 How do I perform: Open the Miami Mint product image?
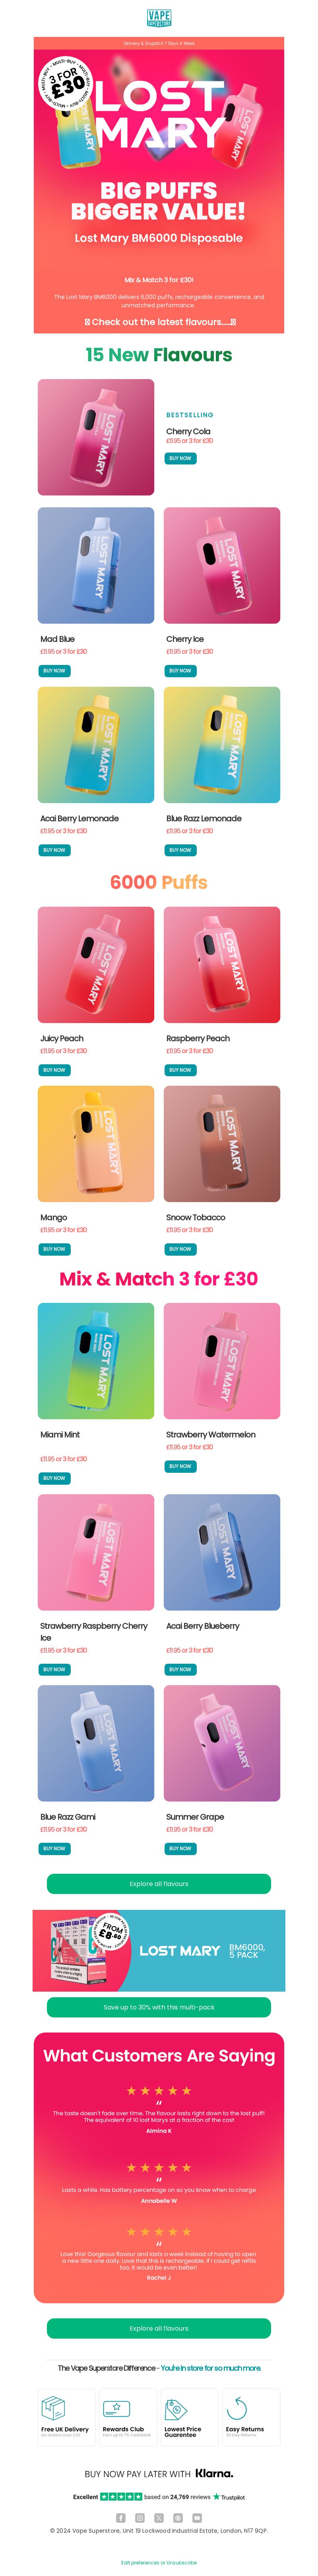(96, 1360)
